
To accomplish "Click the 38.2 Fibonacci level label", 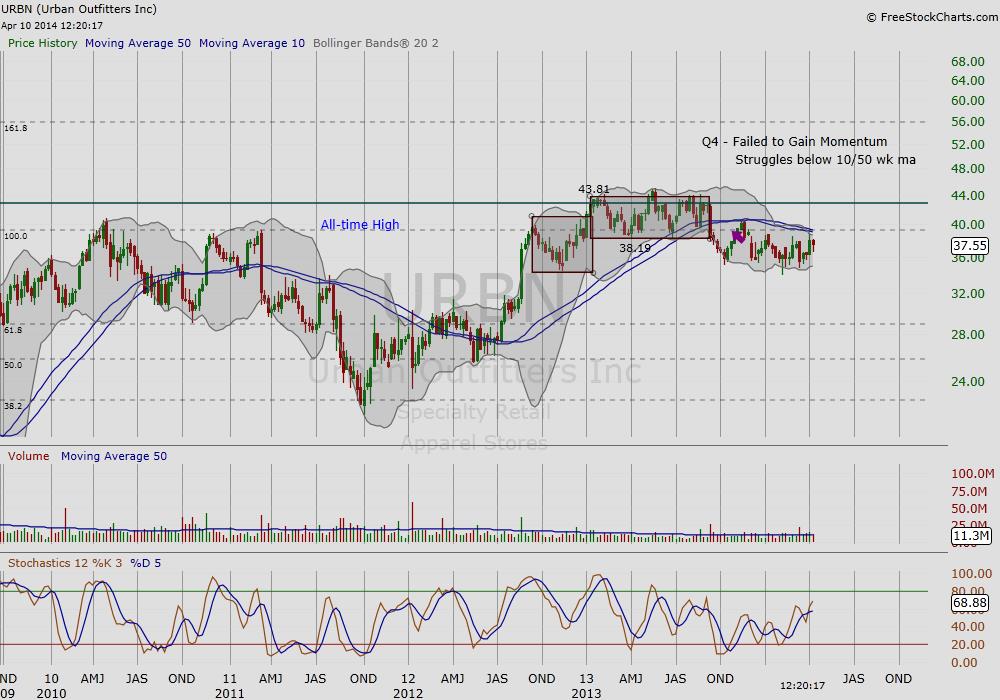I will coord(13,406).
